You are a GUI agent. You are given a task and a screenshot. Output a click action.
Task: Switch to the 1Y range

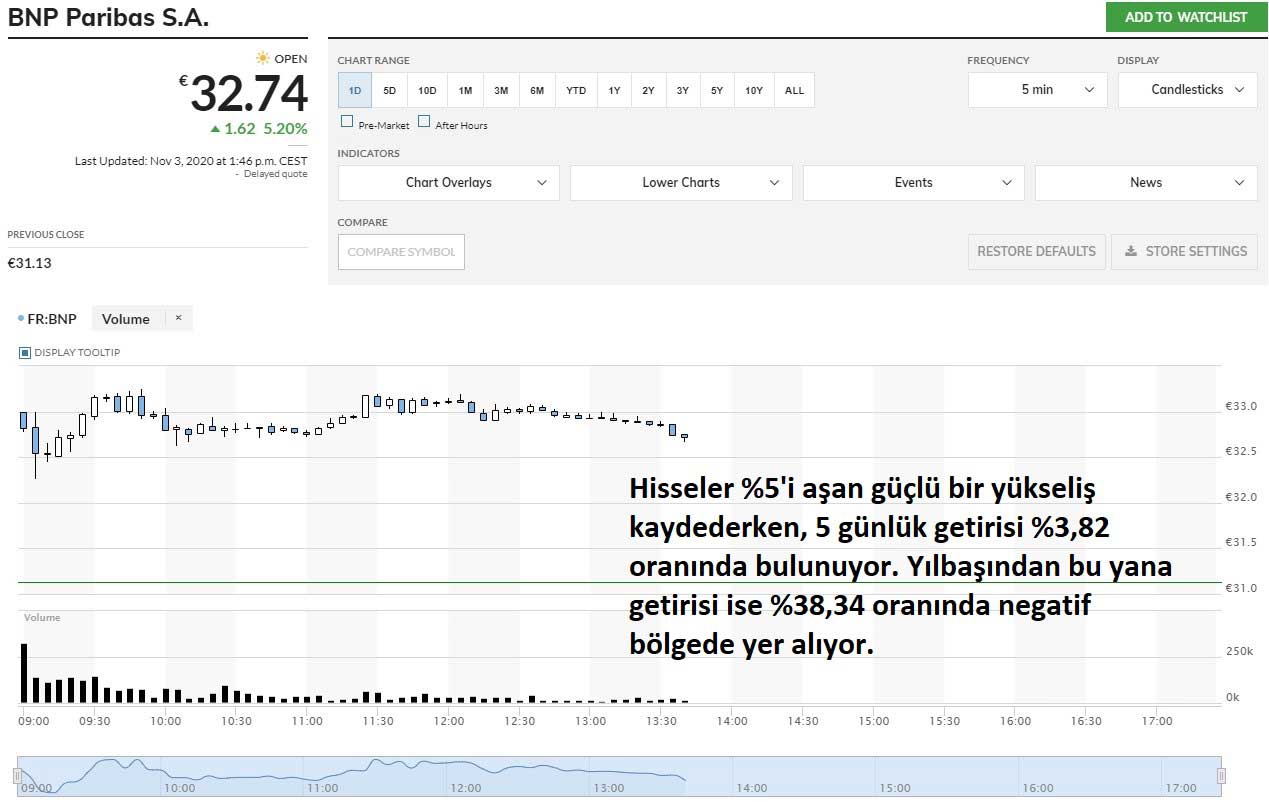614,90
